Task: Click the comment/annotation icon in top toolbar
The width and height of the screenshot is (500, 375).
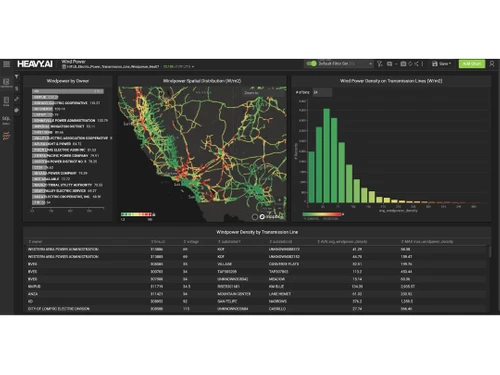Action: pyautogui.click(x=389, y=64)
